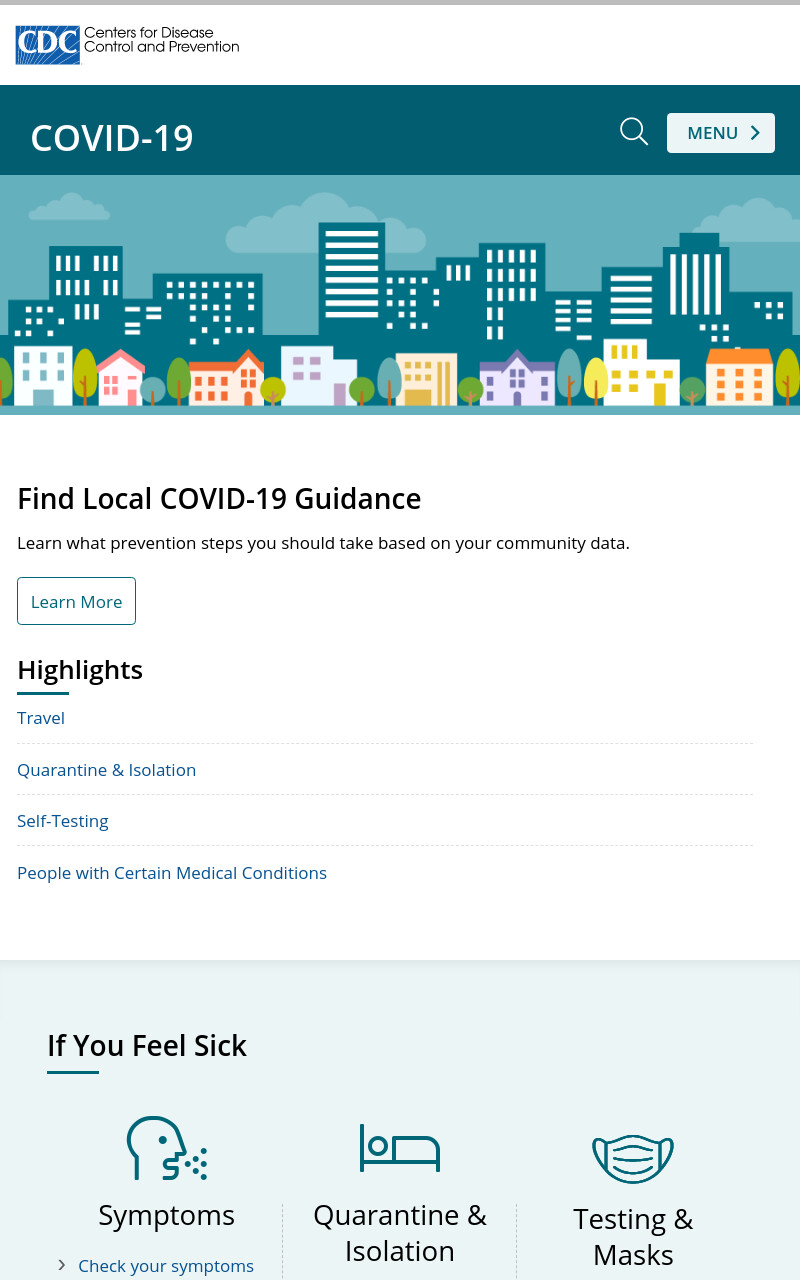Viewport: 800px width, 1280px height.
Task: Open the Travel highlight link
Action: coord(41,718)
